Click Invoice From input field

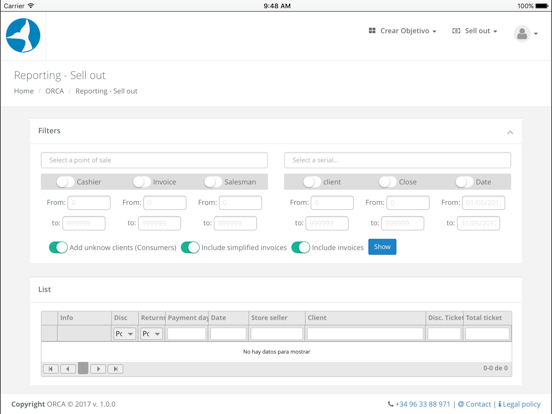165,203
